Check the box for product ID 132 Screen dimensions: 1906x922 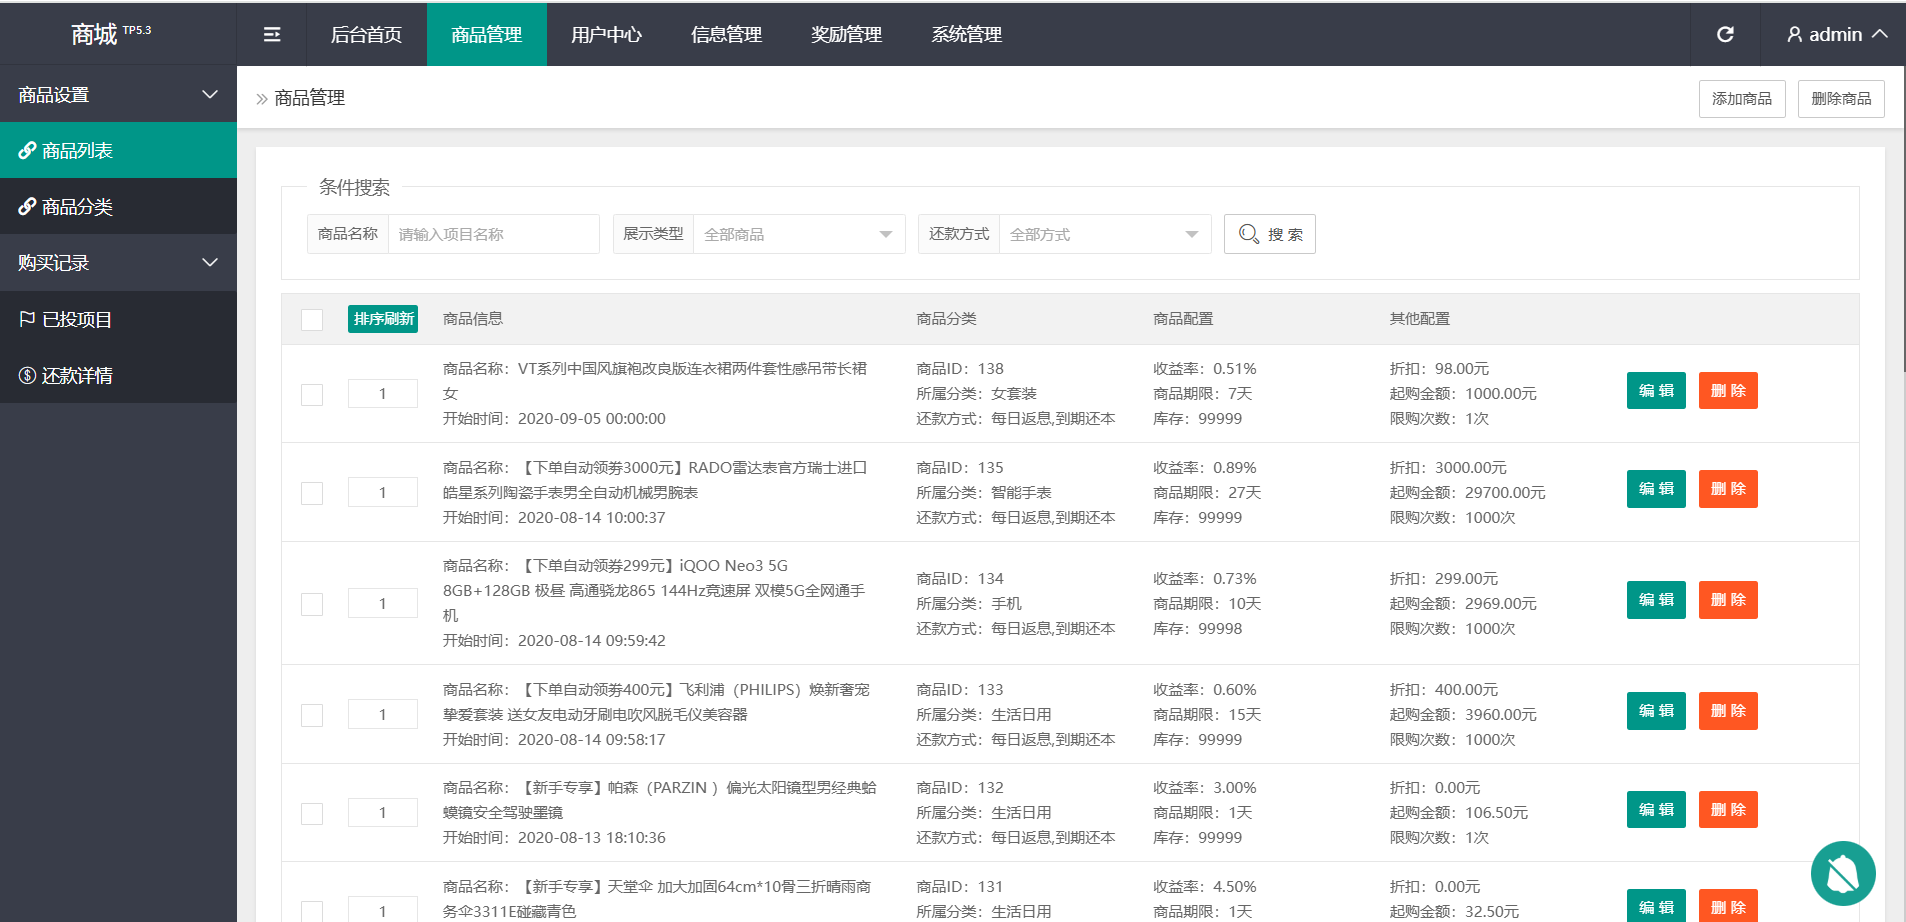pyautogui.click(x=312, y=813)
